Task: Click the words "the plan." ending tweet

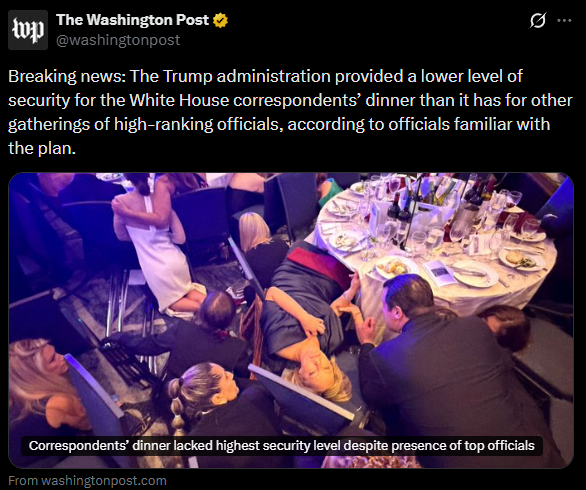Action: pos(42,148)
